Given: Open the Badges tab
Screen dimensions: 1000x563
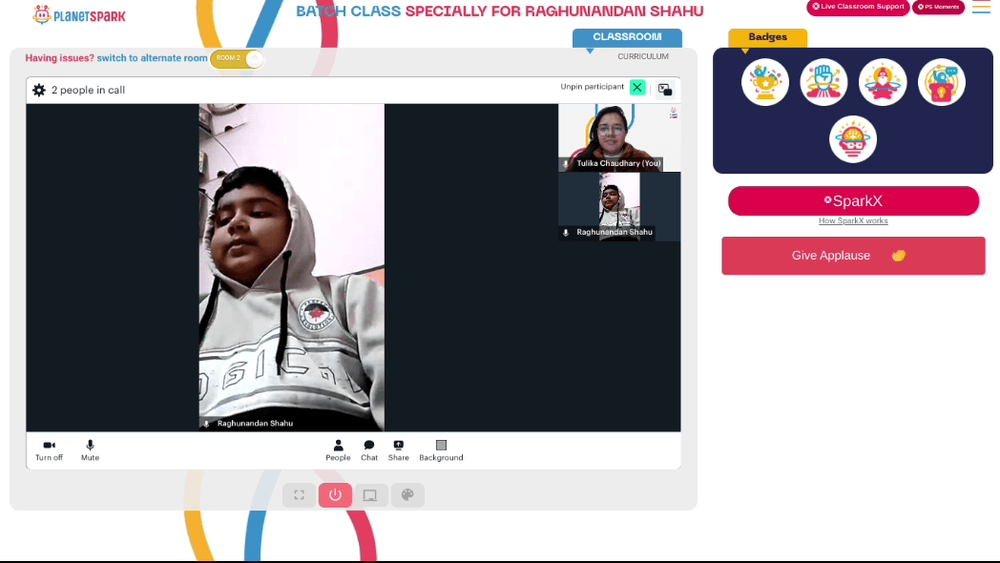Looking at the screenshot, I should [768, 38].
